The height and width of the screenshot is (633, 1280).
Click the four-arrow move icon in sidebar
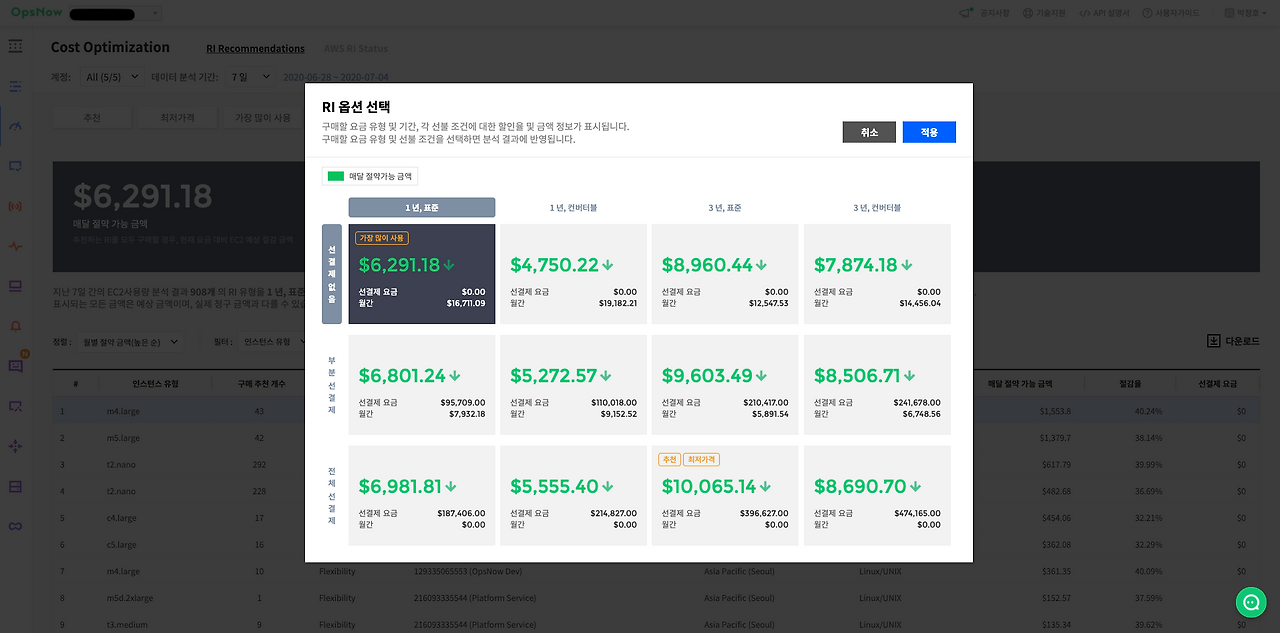coord(15,446)
